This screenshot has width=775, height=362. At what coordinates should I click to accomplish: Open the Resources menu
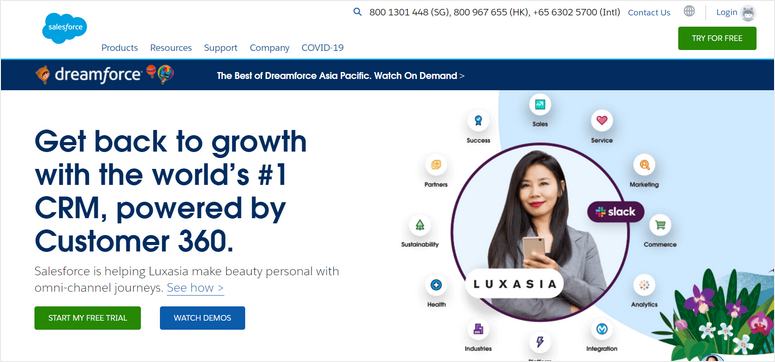(x=171, y=48)
